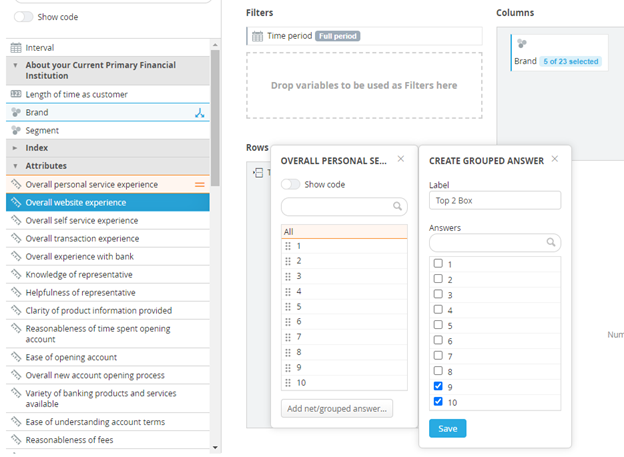Expand the Index group

pos(15,148)
